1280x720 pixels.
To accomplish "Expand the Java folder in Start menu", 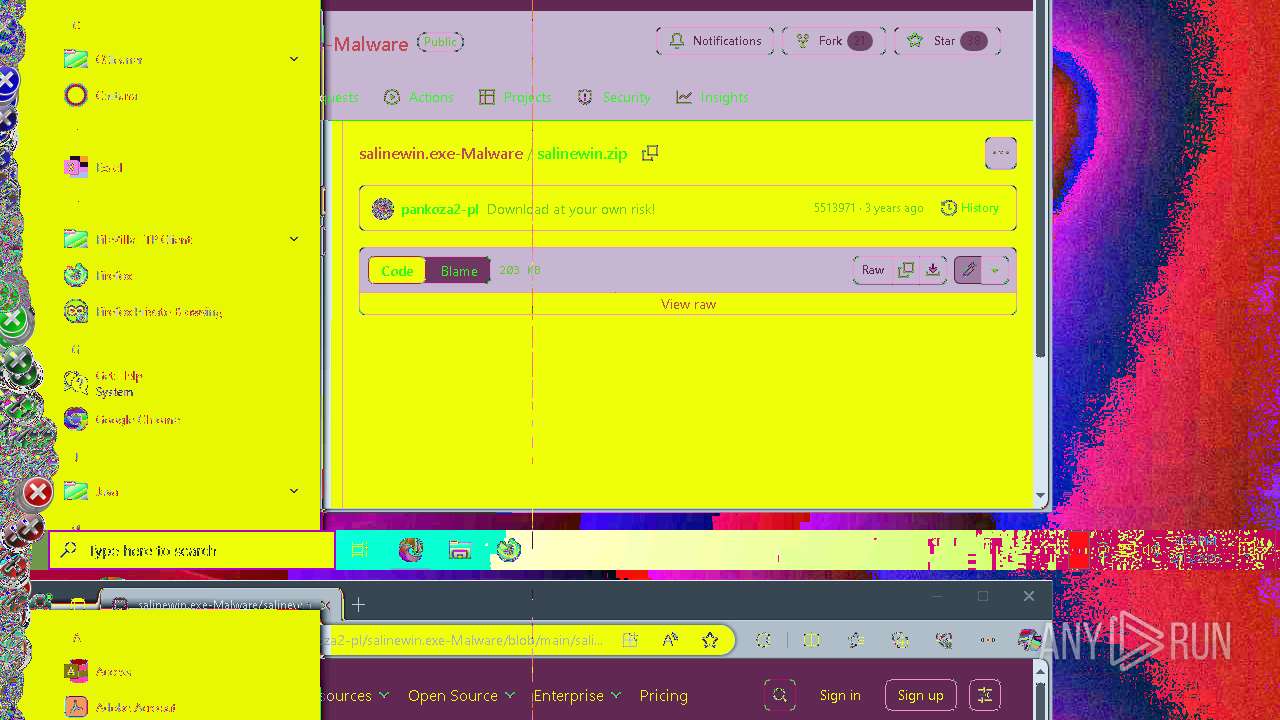I will pyautogui.click(x=180, y=491).
